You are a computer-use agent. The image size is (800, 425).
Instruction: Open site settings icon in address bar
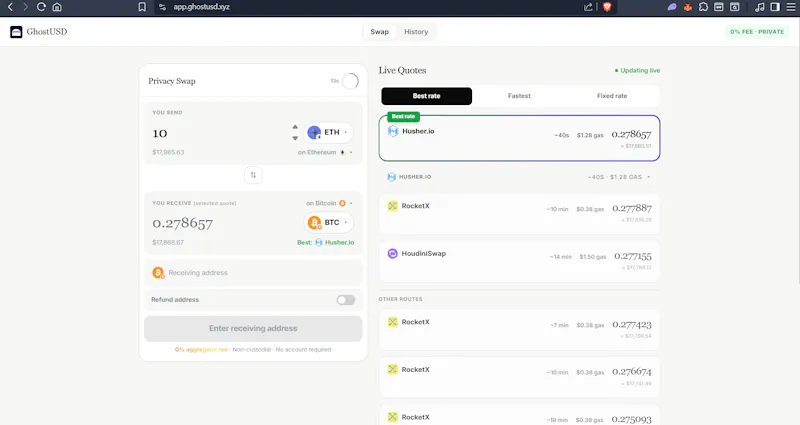[x=162, y=7]
